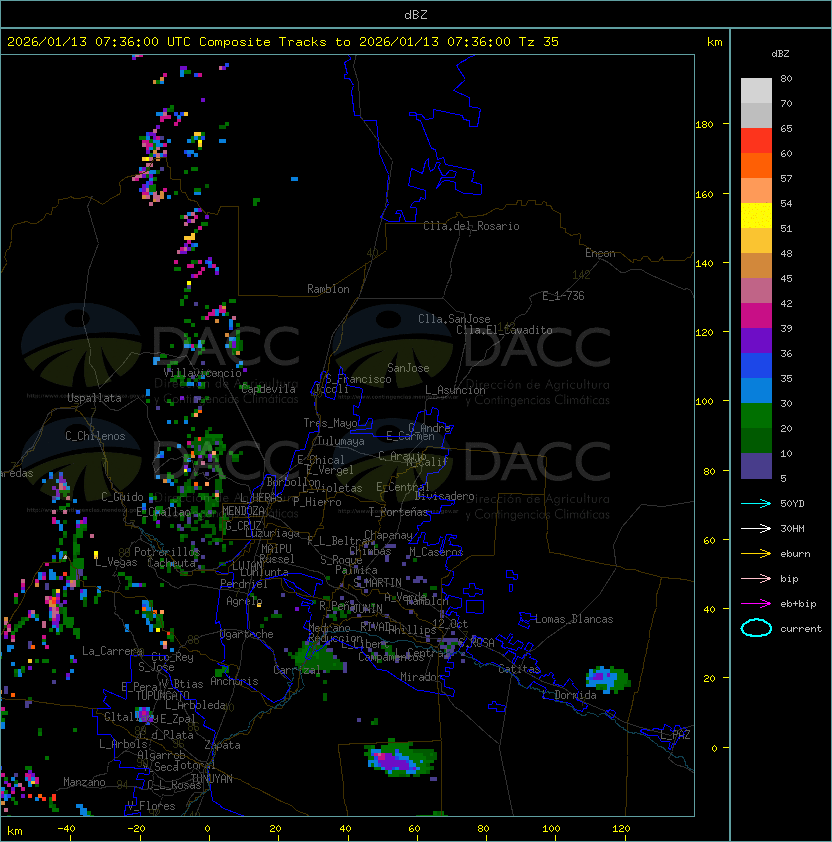The width and height of the screenshot is (832, 842).
Task: Click the green echo near Carrizal
Action: pyautogui.click(x=318, y=656)
